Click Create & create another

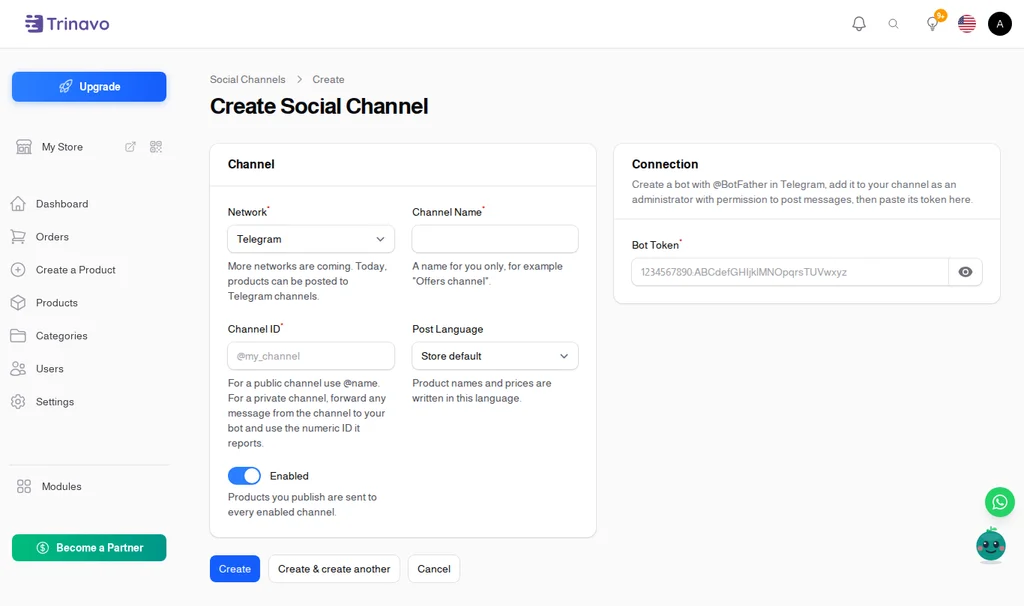click(334, 569)
